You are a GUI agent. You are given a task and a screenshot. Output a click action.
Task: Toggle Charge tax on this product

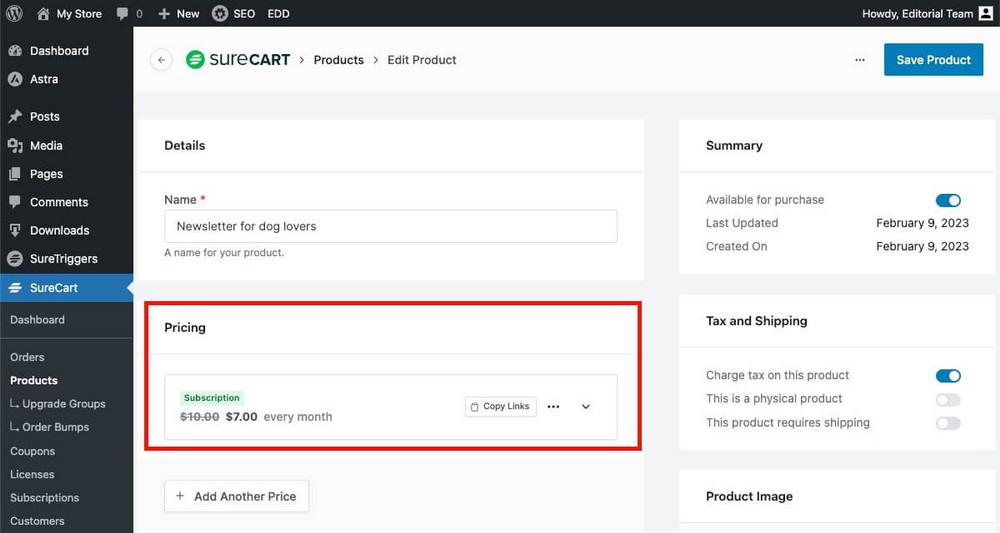point(948,376)
